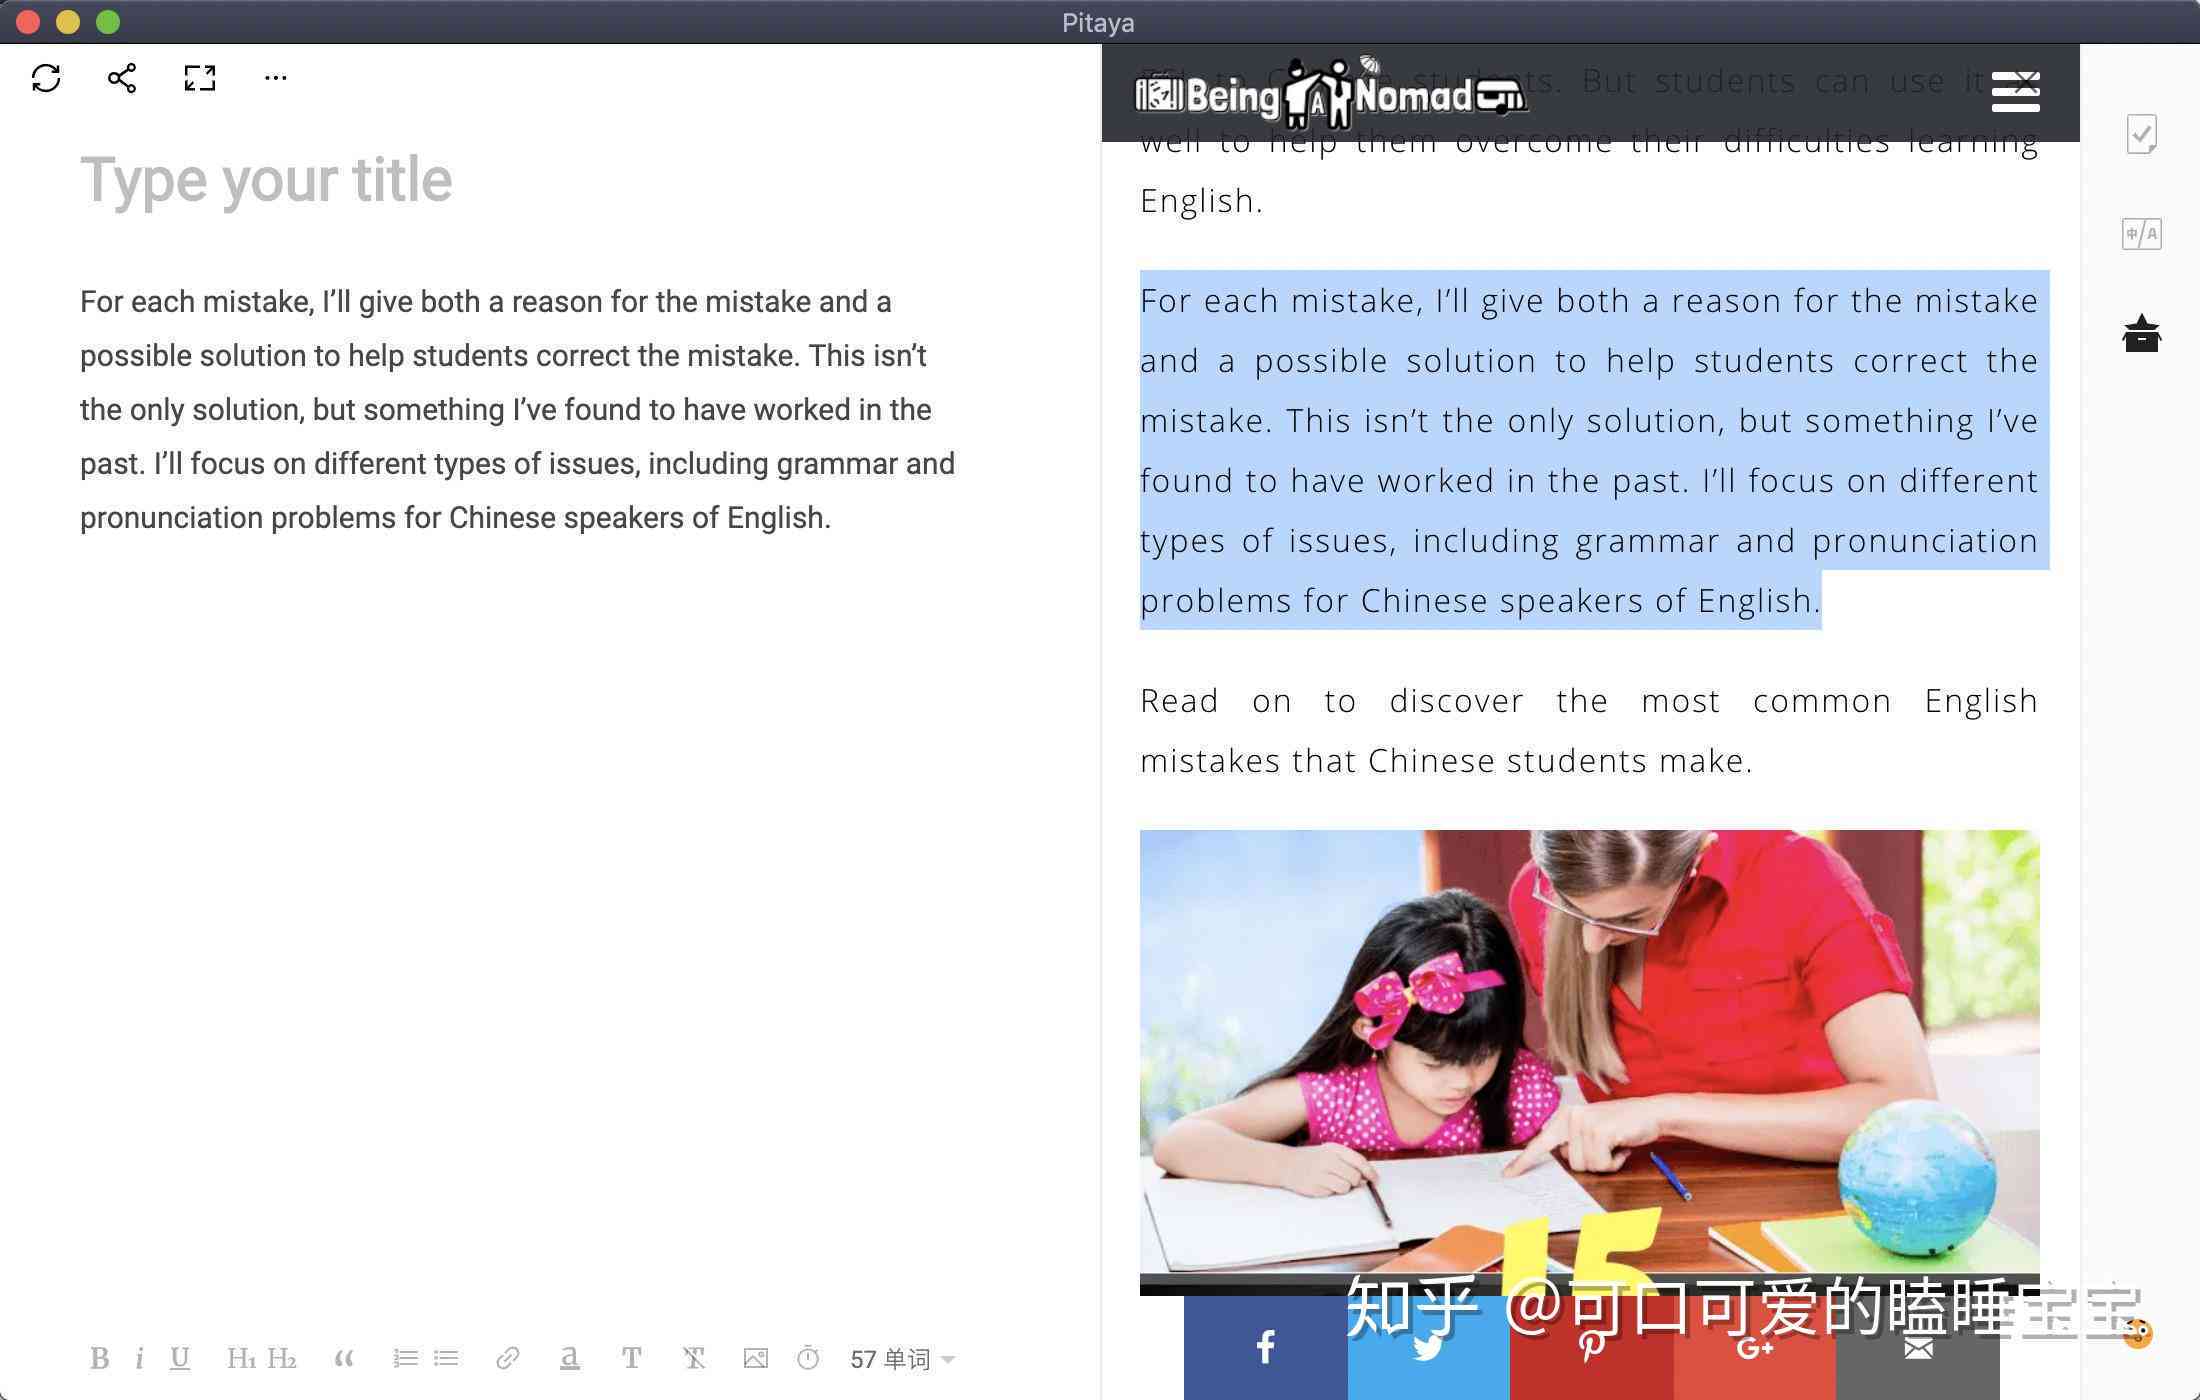Viewport: 2200px width, 1400px height.
Task: Click the strikethrough text icon
Action: [x=693, y=1358]
